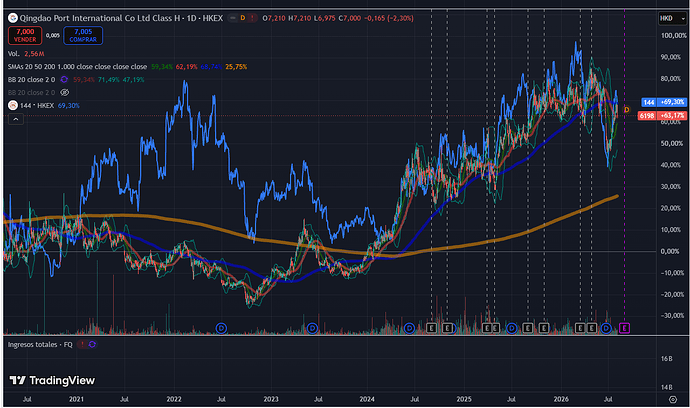Click the dividend D marker above Jul 2022
690x408 pixels.
point(221,328)
